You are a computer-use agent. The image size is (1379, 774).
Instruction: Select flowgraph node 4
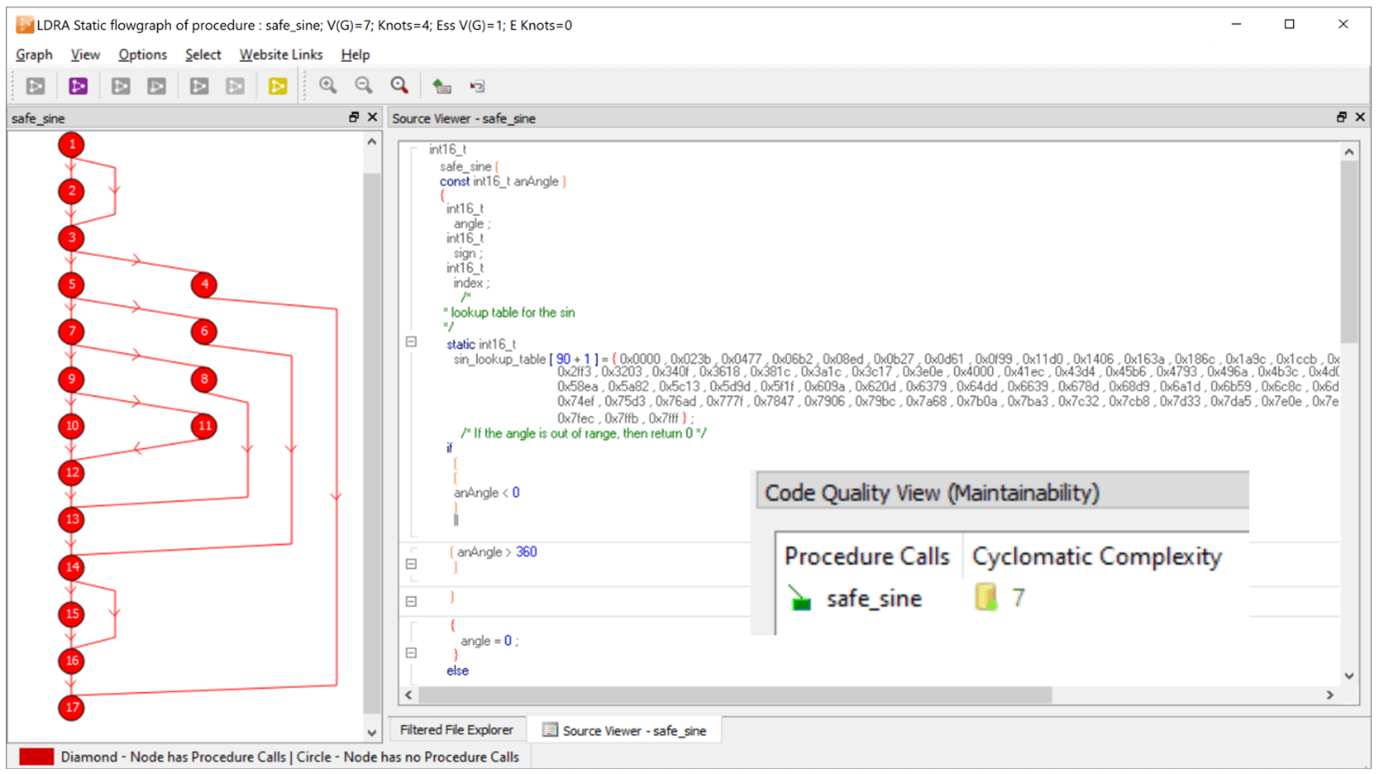[x=204, y=285]
